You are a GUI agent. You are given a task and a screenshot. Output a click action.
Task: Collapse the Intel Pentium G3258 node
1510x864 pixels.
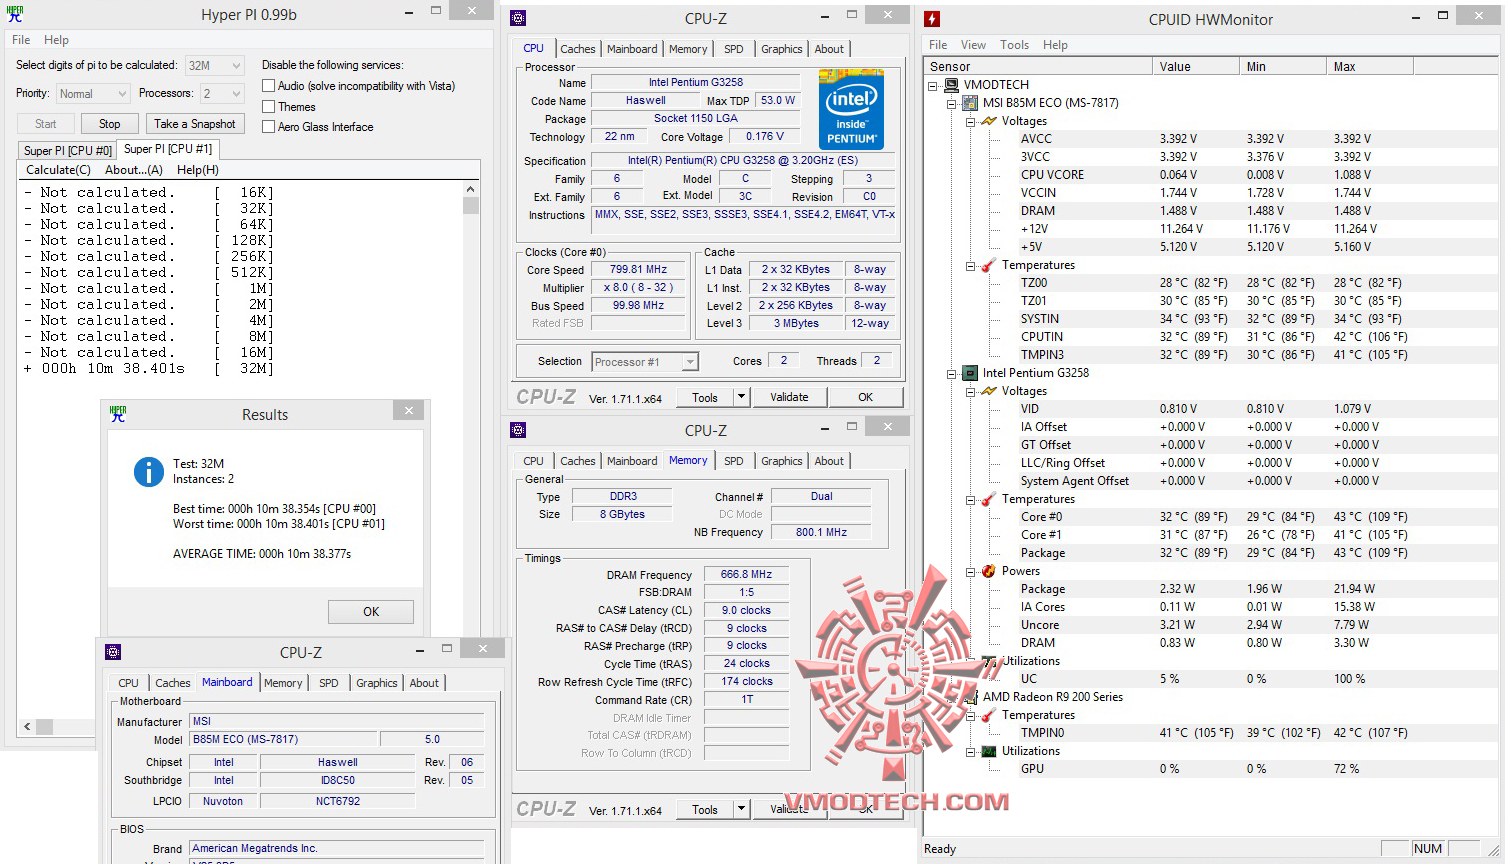pyautogui.click(x=952, y=373)
